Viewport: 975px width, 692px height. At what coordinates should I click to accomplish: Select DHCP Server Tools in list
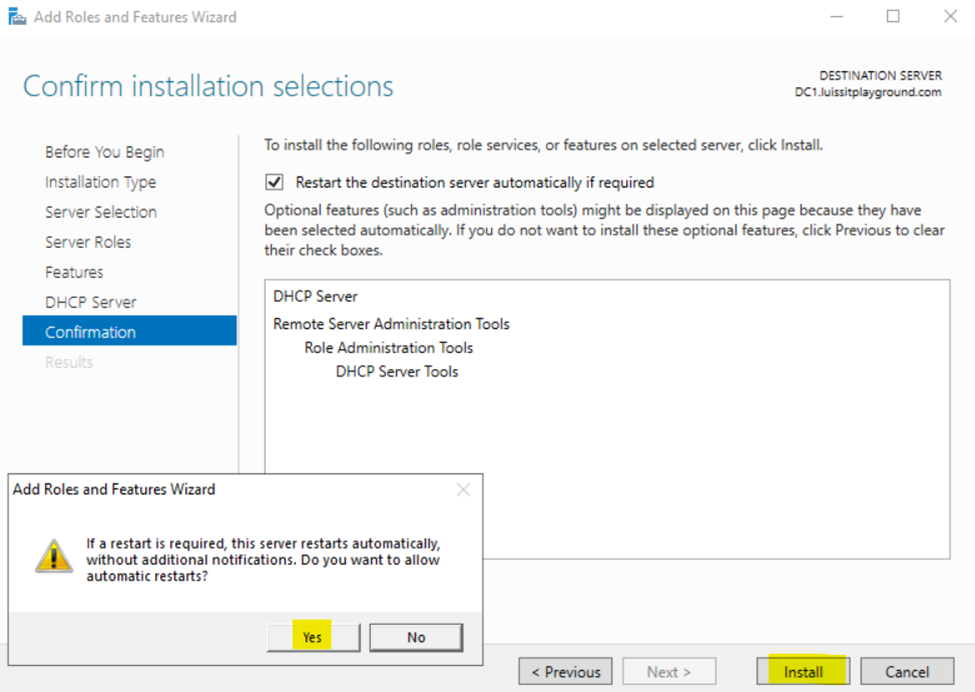point(397,371)
